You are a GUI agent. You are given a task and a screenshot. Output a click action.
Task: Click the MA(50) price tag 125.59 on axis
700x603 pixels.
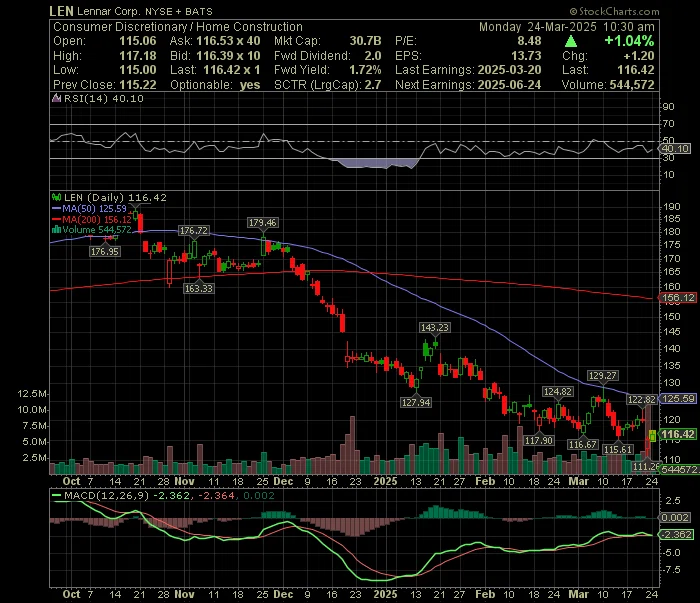click(x=678, y=399)
